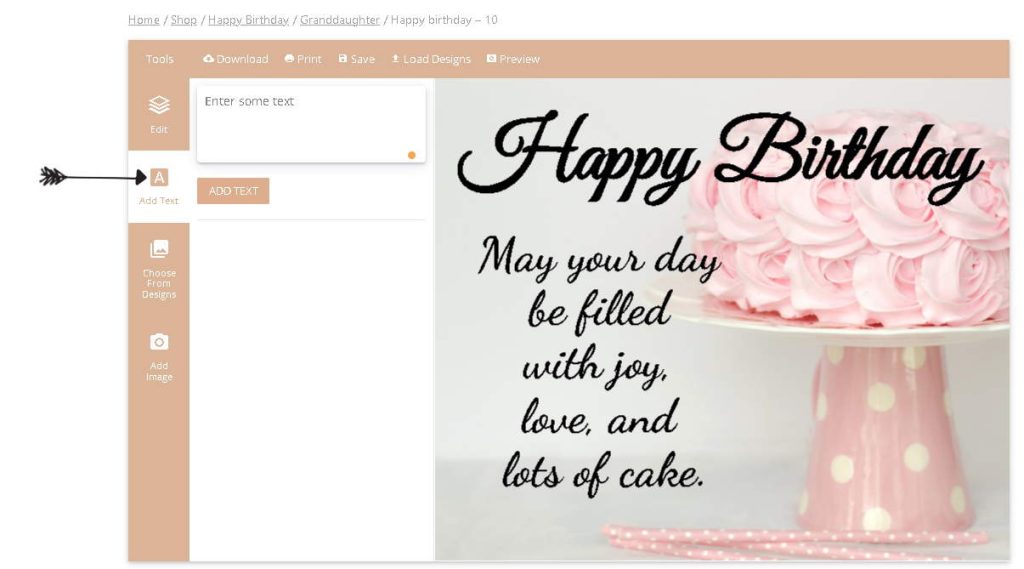
Task: Preview the card
Action: [x=513, y=59]
